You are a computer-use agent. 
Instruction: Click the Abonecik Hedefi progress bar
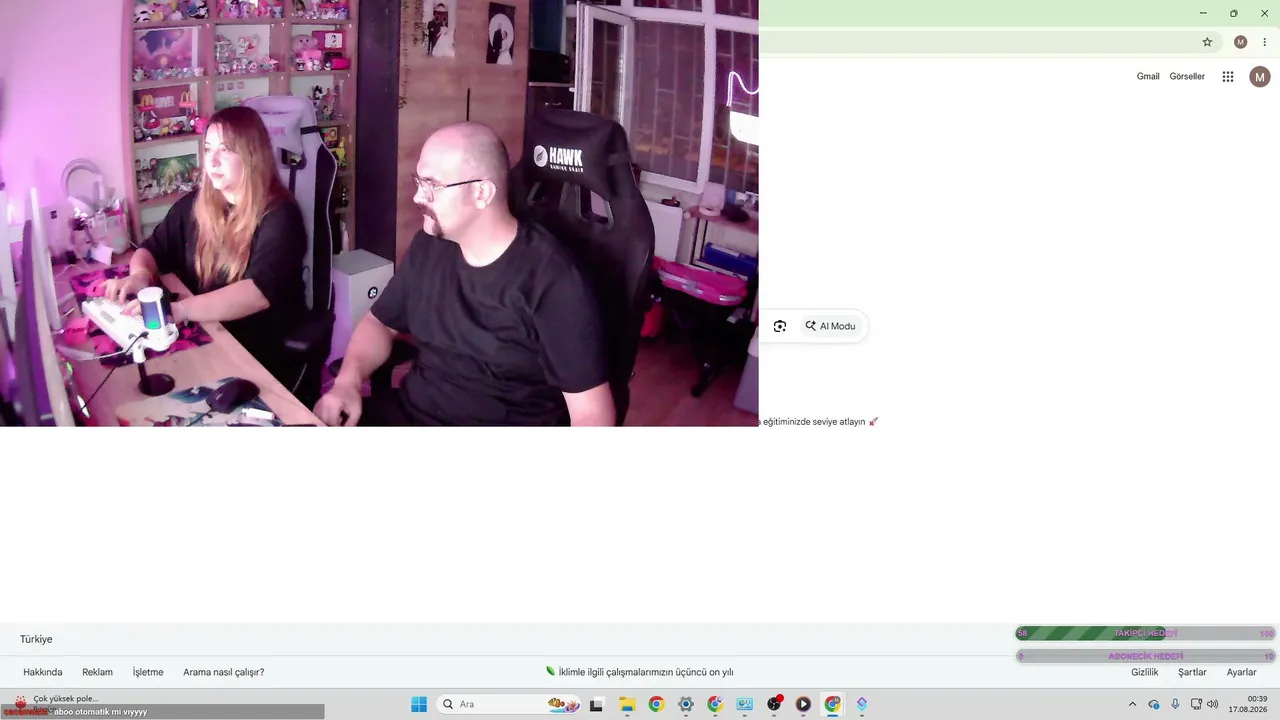[x=1146, y=656]
